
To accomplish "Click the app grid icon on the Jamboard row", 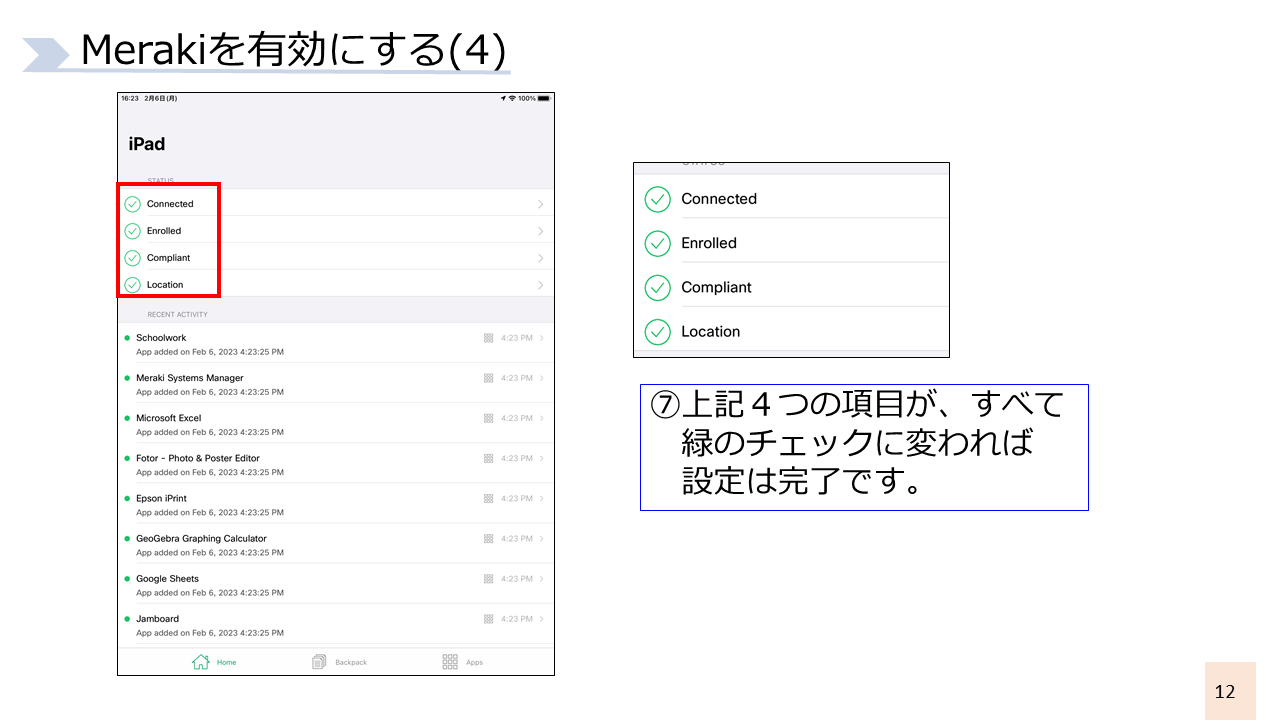I will (488, 618).
